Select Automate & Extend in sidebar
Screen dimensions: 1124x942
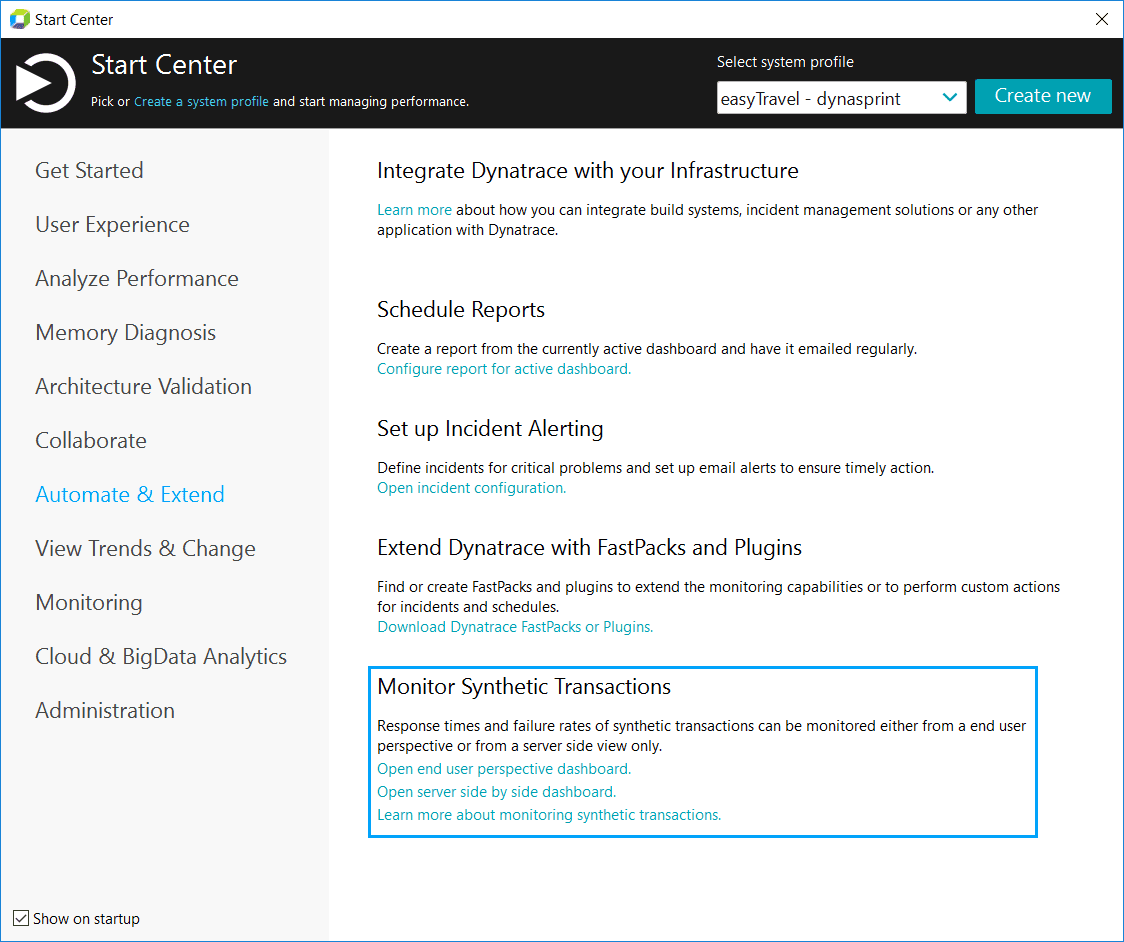click(130, 495)
